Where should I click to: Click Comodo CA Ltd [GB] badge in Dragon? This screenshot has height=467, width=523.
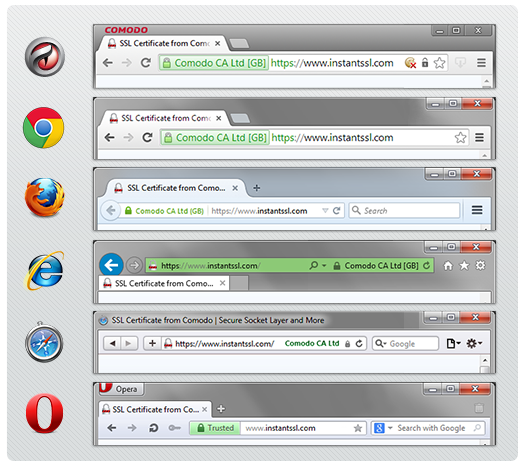(x=214, y=63)
